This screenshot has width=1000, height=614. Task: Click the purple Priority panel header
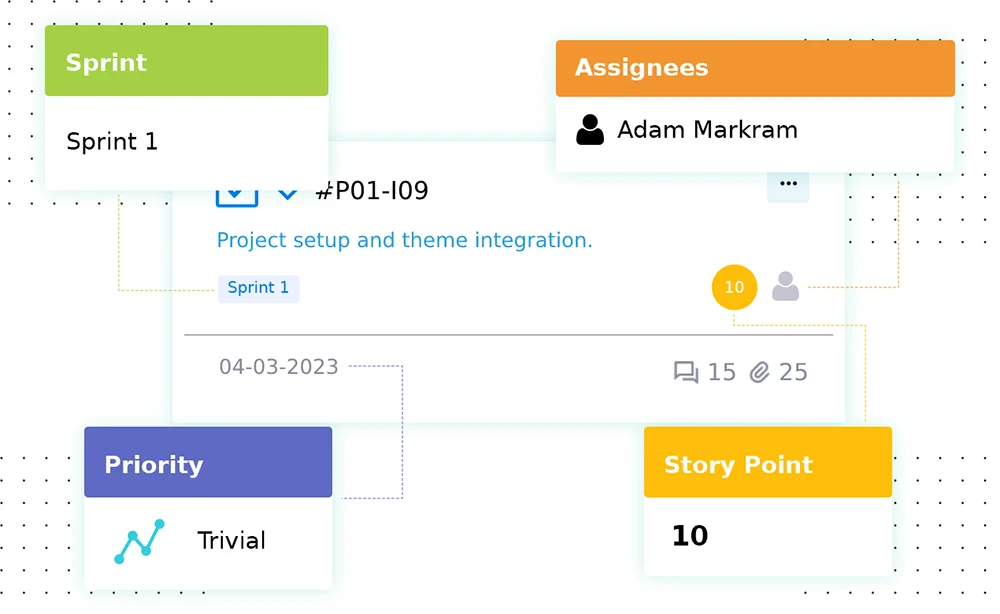(x=208, y=464)
